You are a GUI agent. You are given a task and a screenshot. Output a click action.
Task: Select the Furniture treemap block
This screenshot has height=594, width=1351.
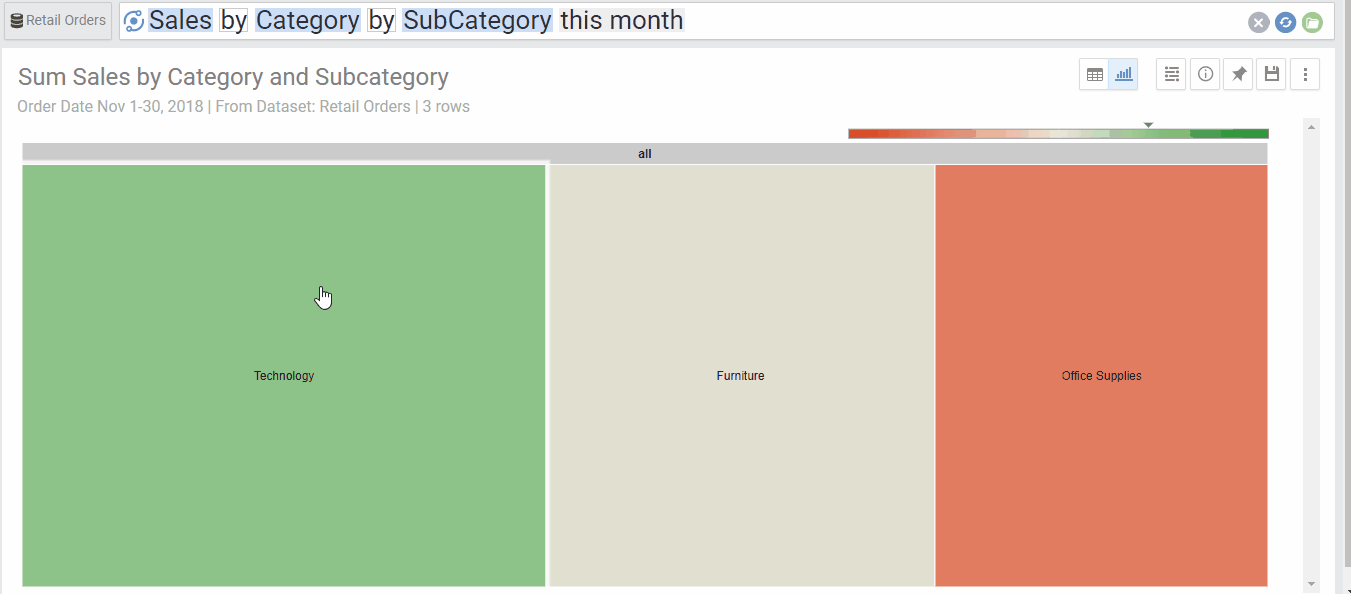[741, 376]
